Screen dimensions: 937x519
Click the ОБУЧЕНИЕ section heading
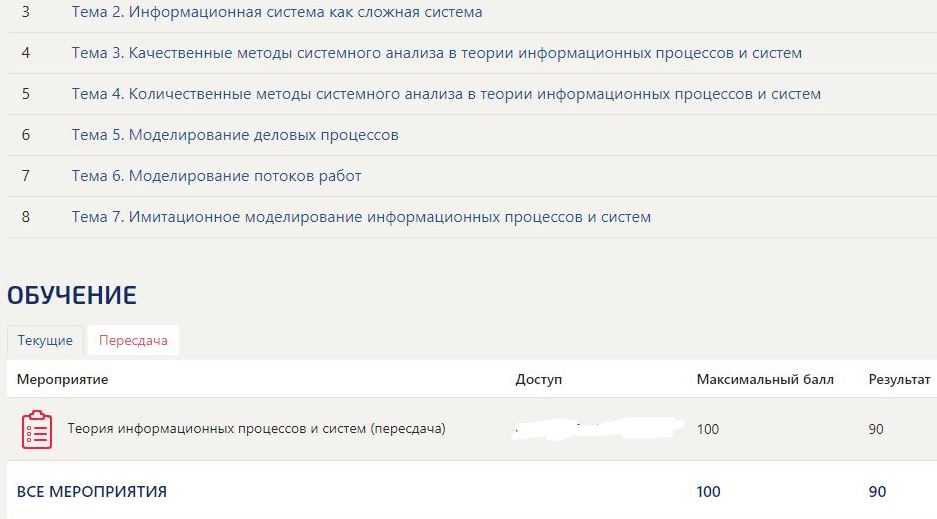(72, 295)
